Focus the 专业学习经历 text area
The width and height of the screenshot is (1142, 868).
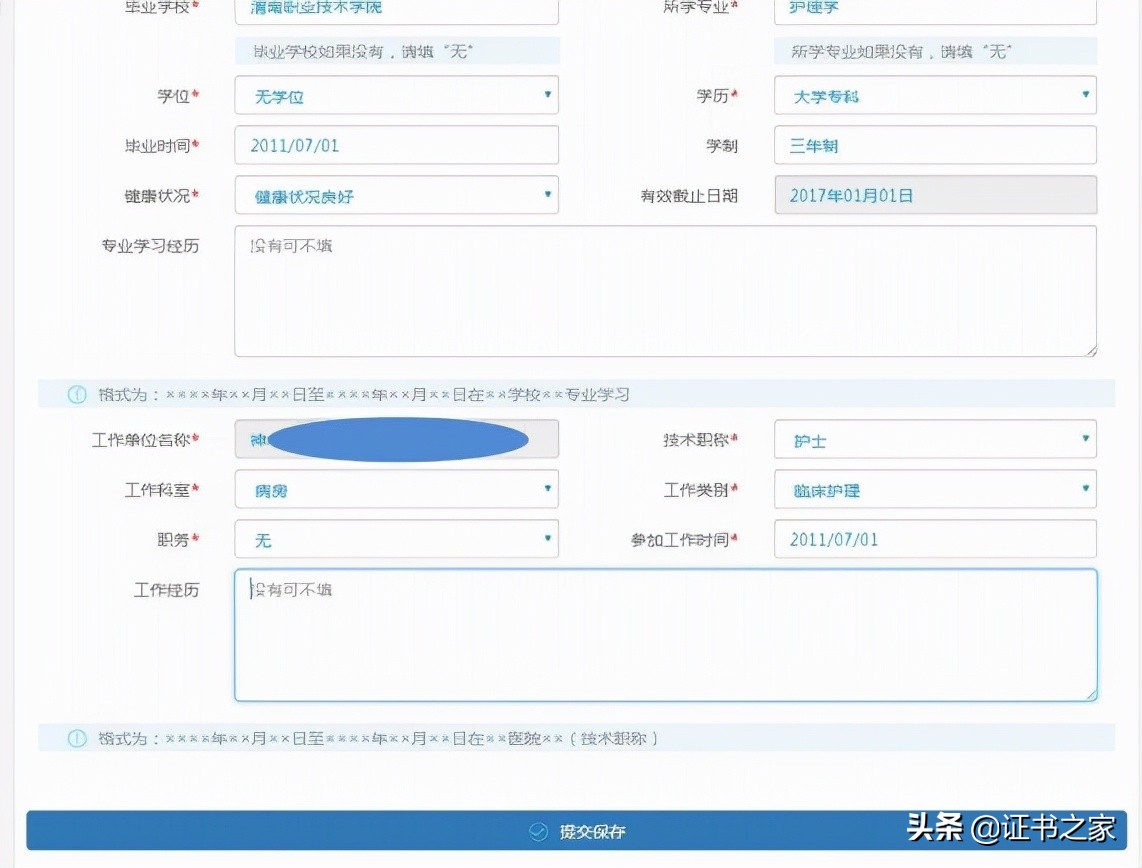[x=666, y=291]
